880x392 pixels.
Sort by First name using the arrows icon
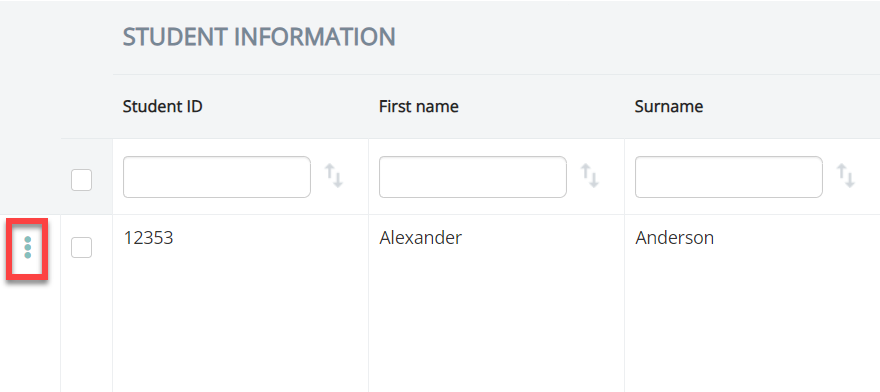pos(590,176)
